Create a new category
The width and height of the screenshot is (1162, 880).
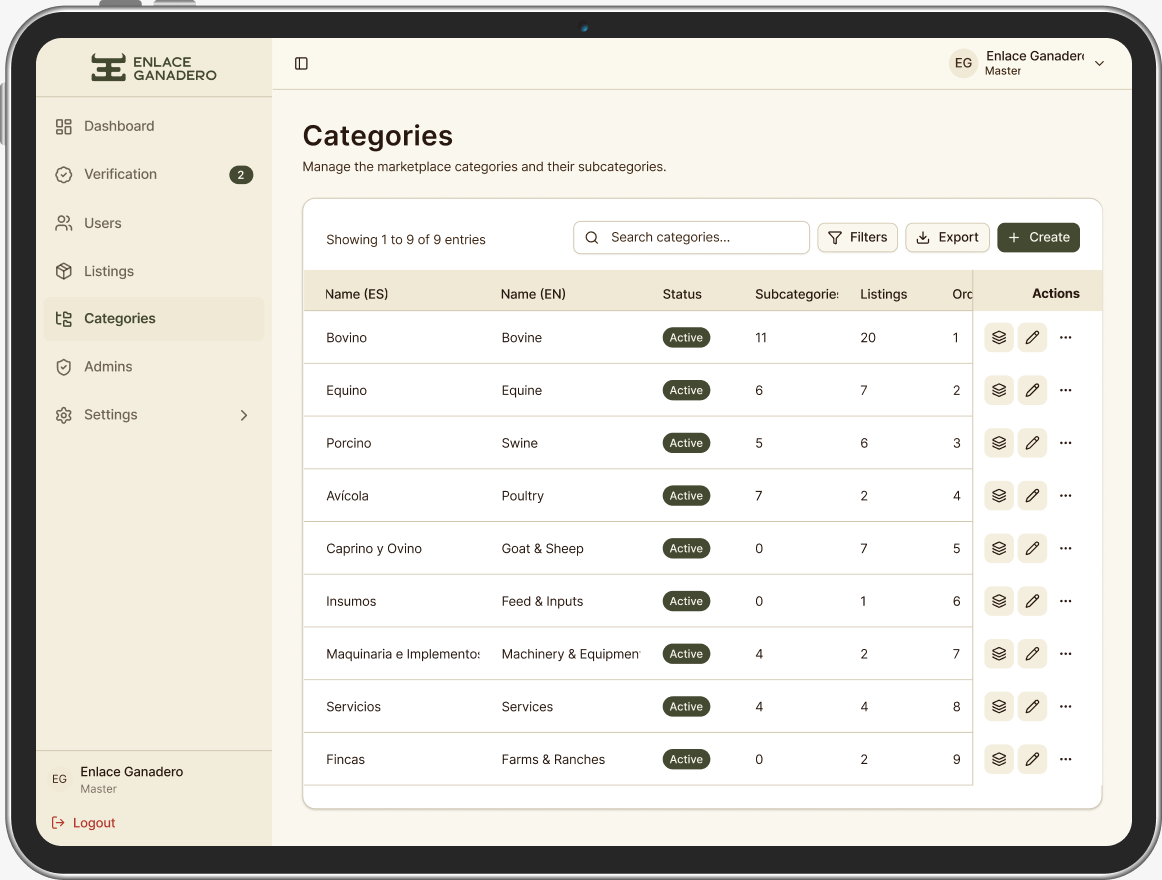pyautogui.click(x=1038, y=237)
